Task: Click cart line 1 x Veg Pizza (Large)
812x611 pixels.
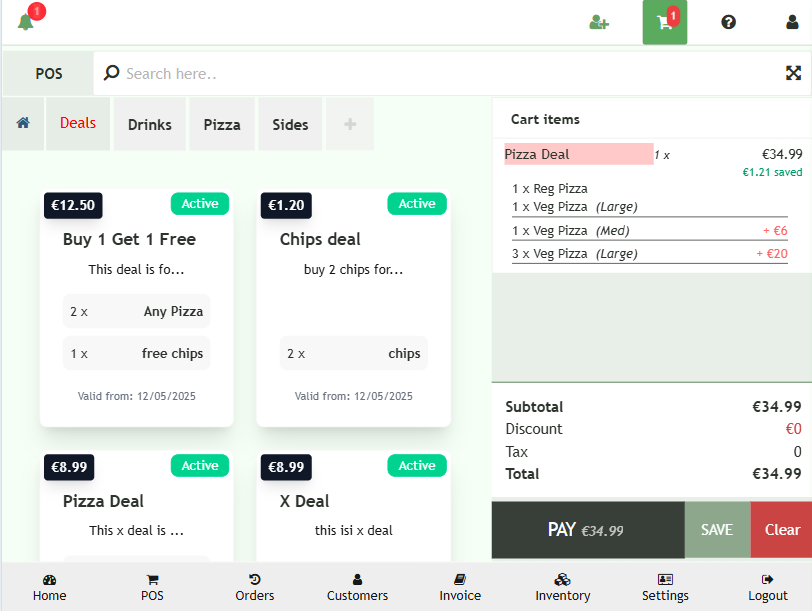Action: [x=649, y=207]
